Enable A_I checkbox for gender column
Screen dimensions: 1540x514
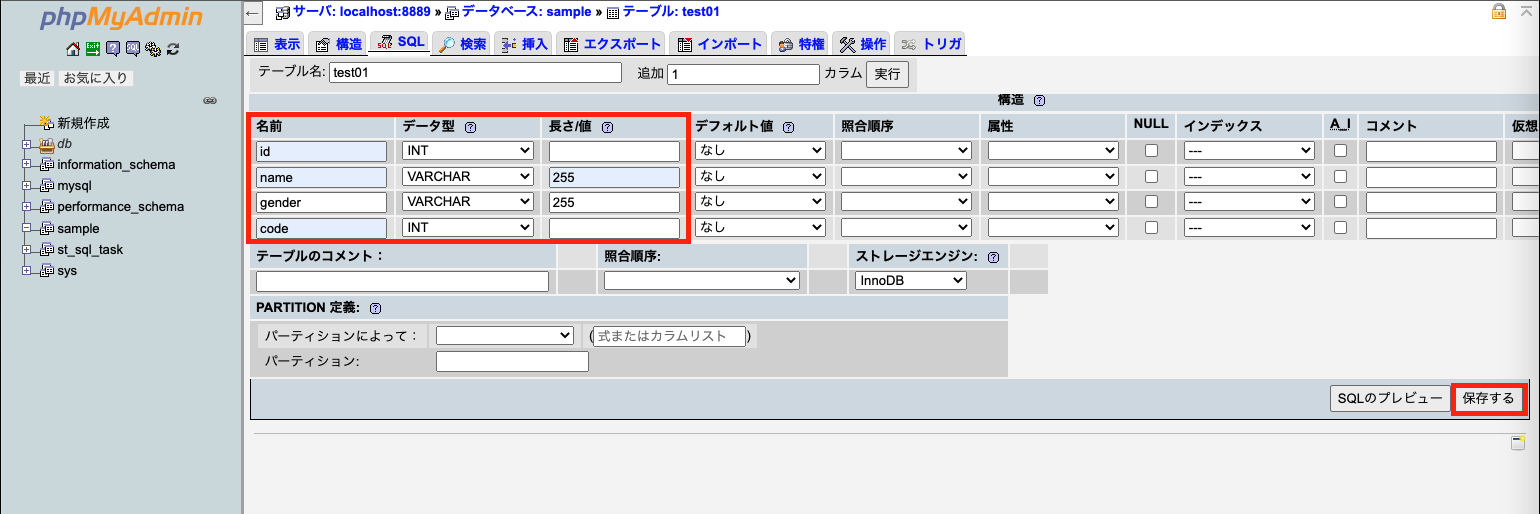pos(1340,202)
